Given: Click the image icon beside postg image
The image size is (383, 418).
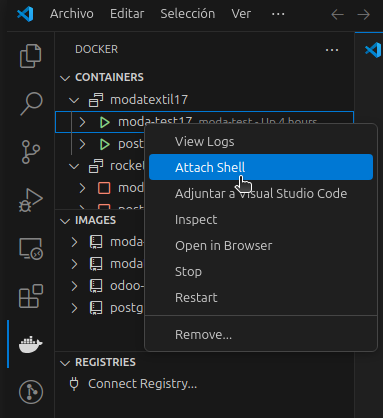Looking at the screenshot, I should point(96,308).
